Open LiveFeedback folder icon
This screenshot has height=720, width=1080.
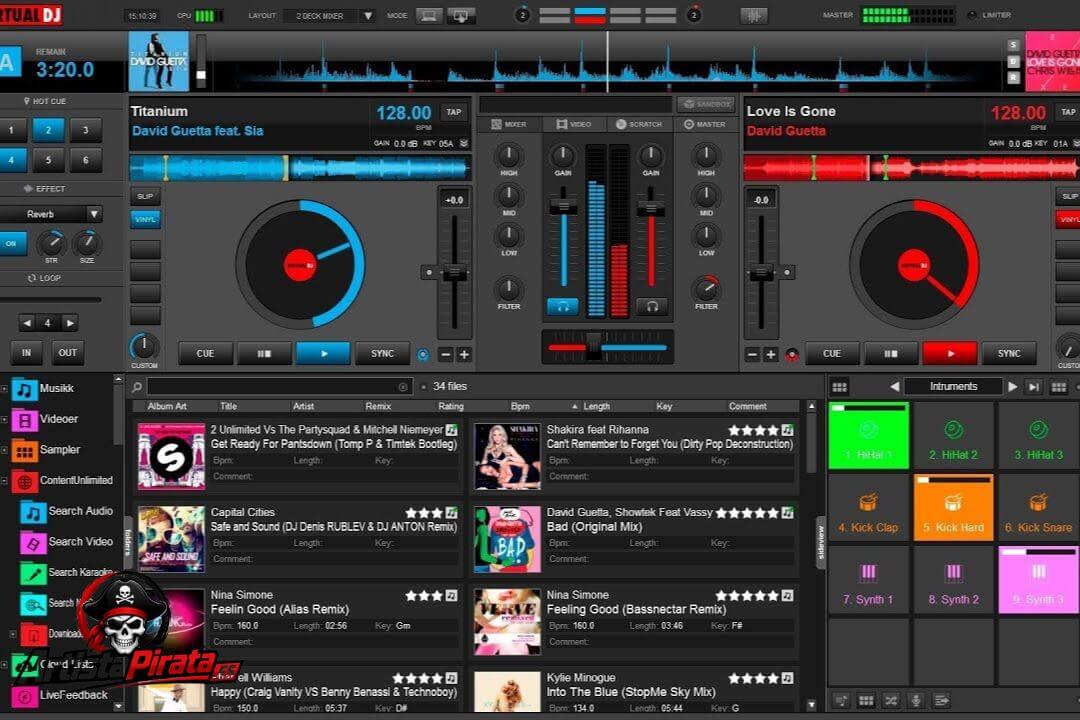24,696
